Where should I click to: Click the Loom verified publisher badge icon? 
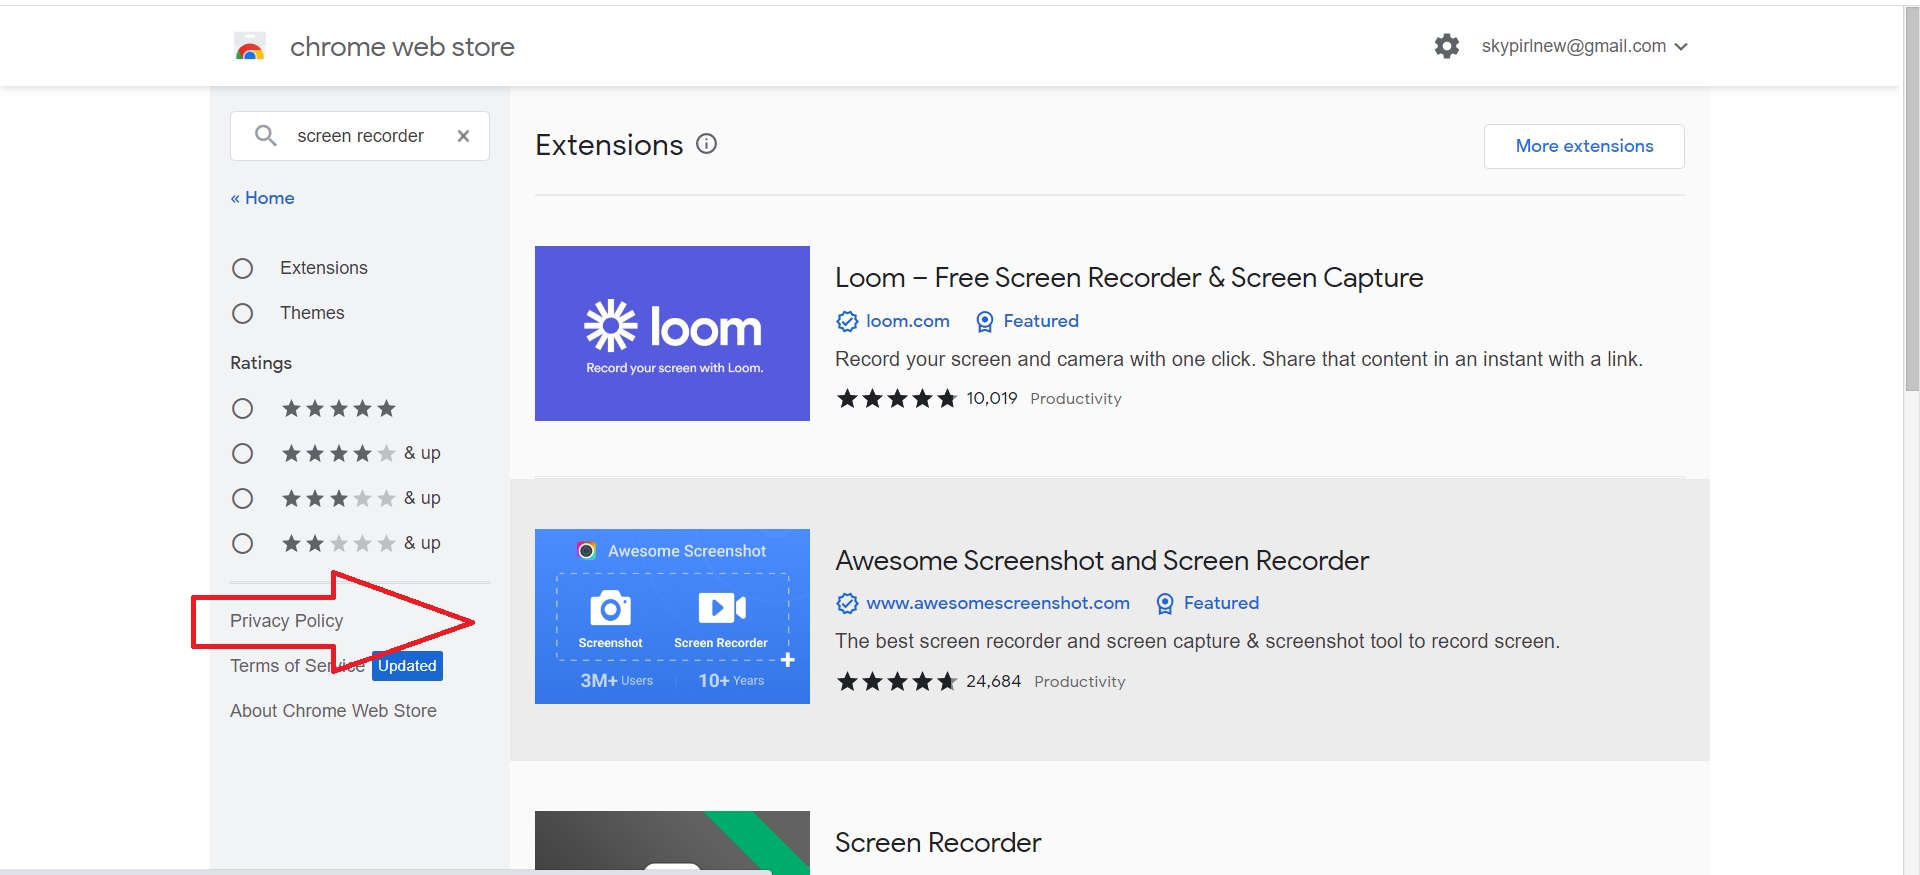coord(847,321)
